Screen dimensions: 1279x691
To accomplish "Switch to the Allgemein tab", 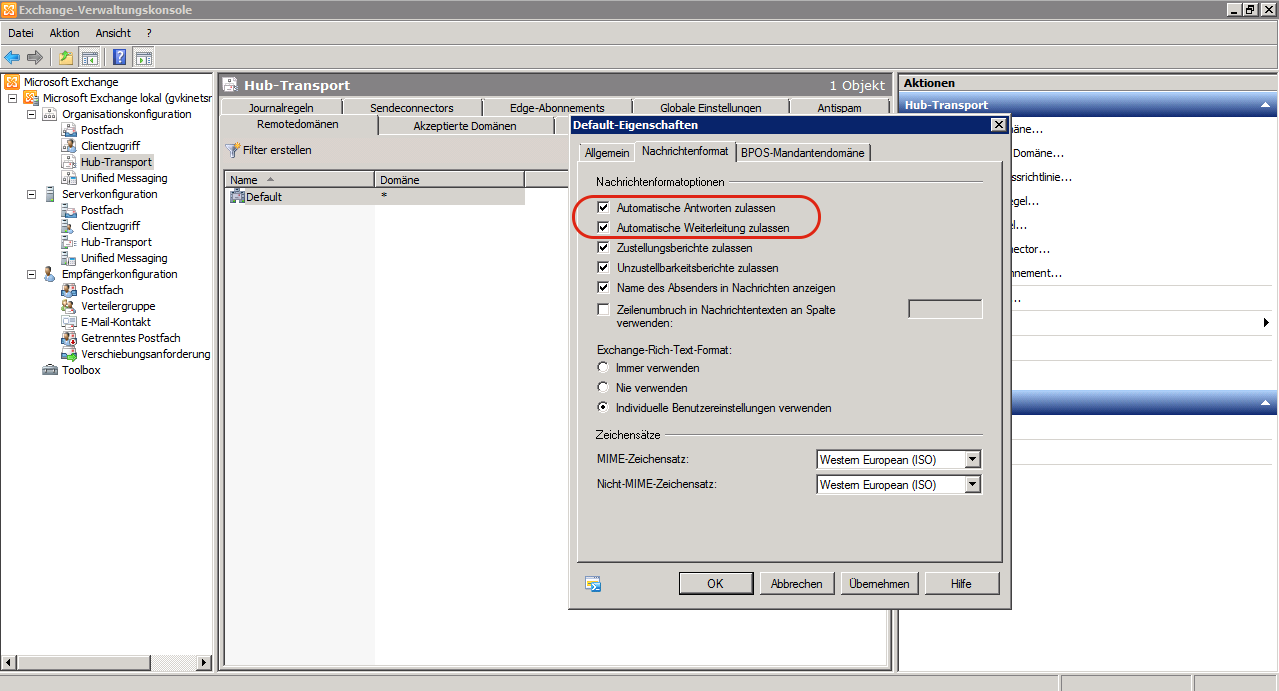I will 607,152.
